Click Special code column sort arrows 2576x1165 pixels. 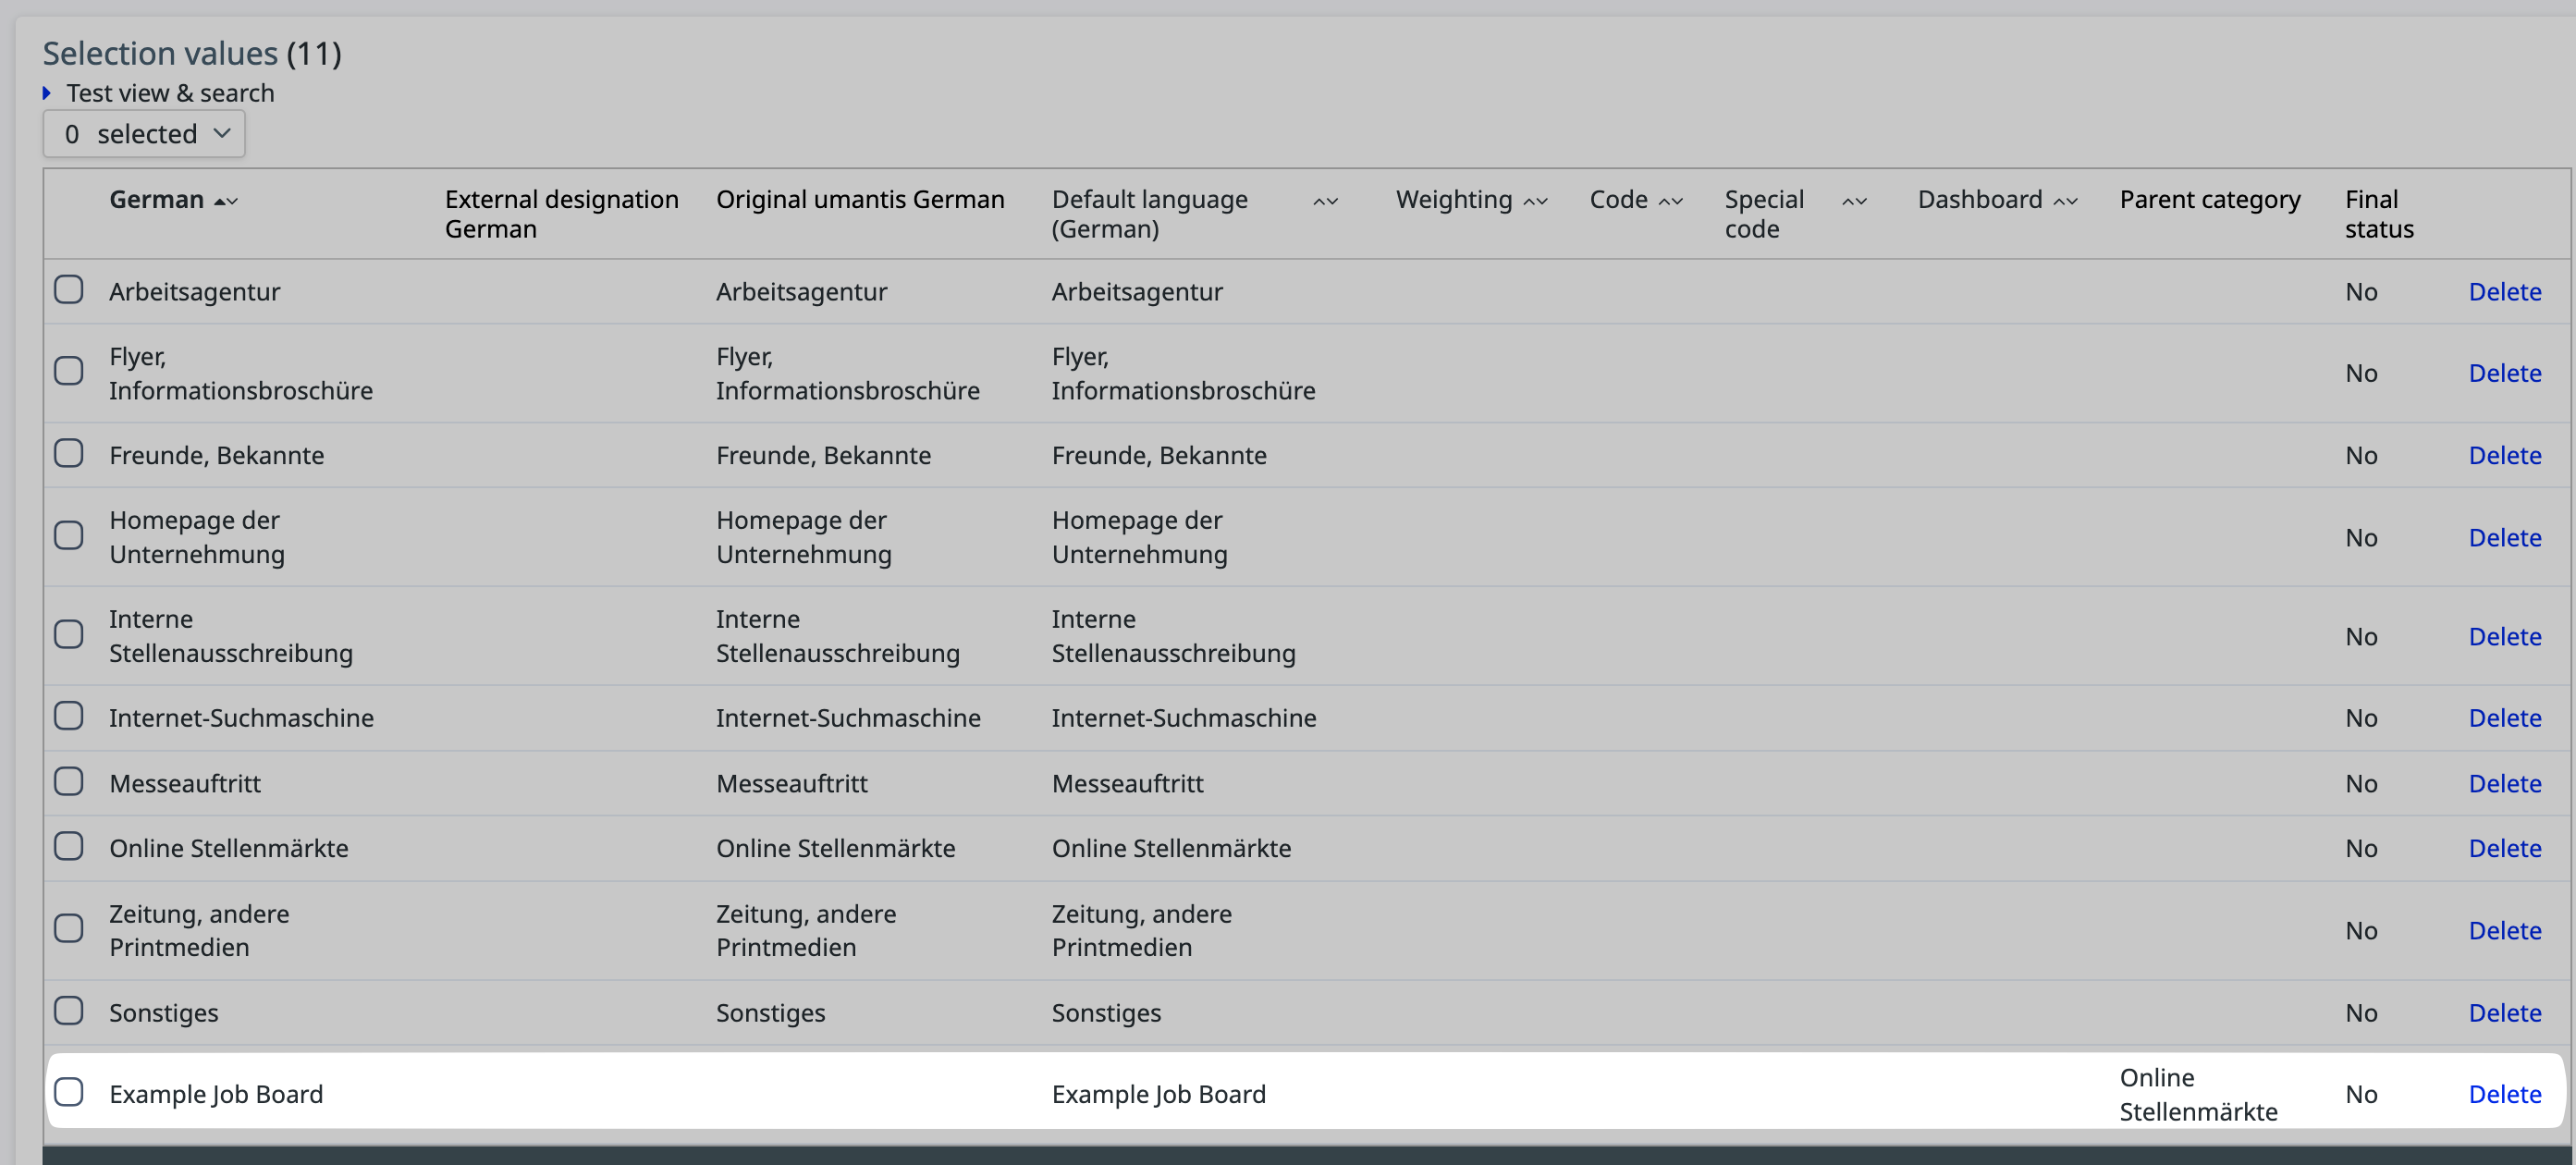(x=1854, y=201)
